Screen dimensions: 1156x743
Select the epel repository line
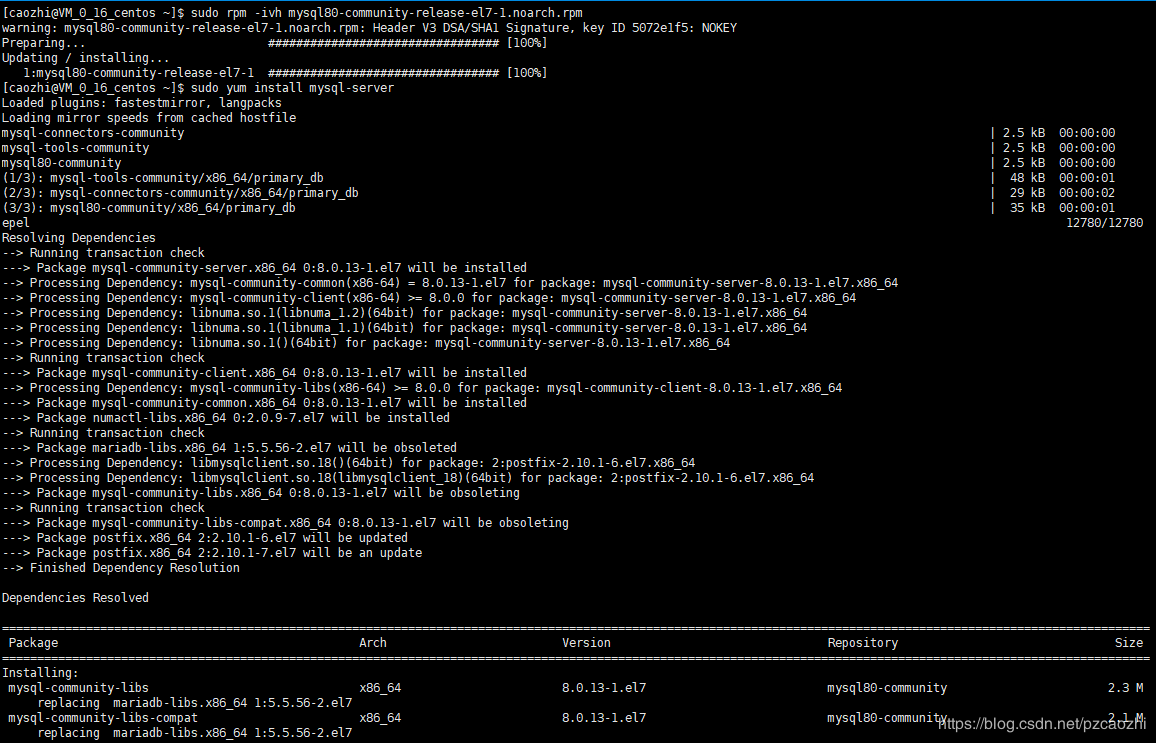click(15, 222)
